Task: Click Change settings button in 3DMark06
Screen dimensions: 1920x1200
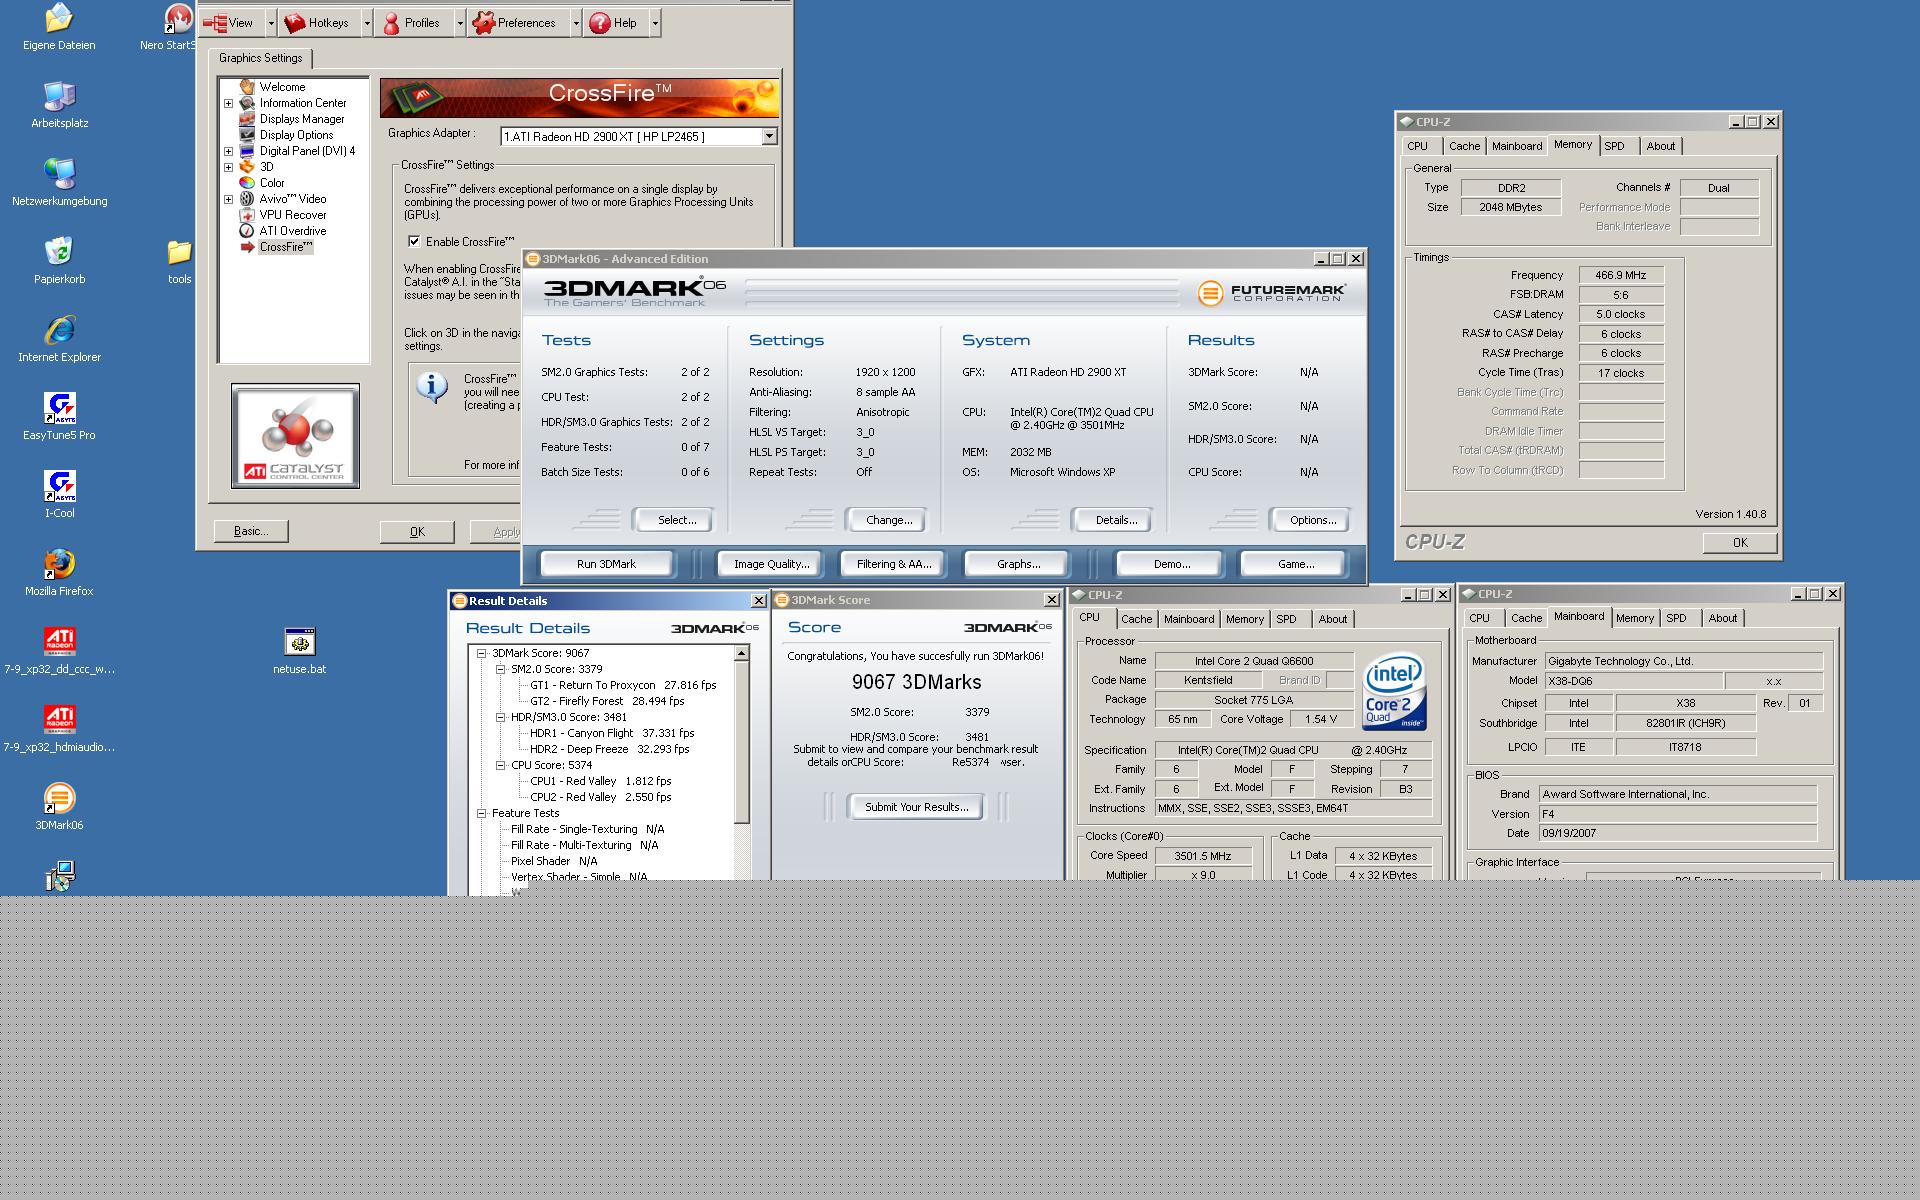Action: 888,520
